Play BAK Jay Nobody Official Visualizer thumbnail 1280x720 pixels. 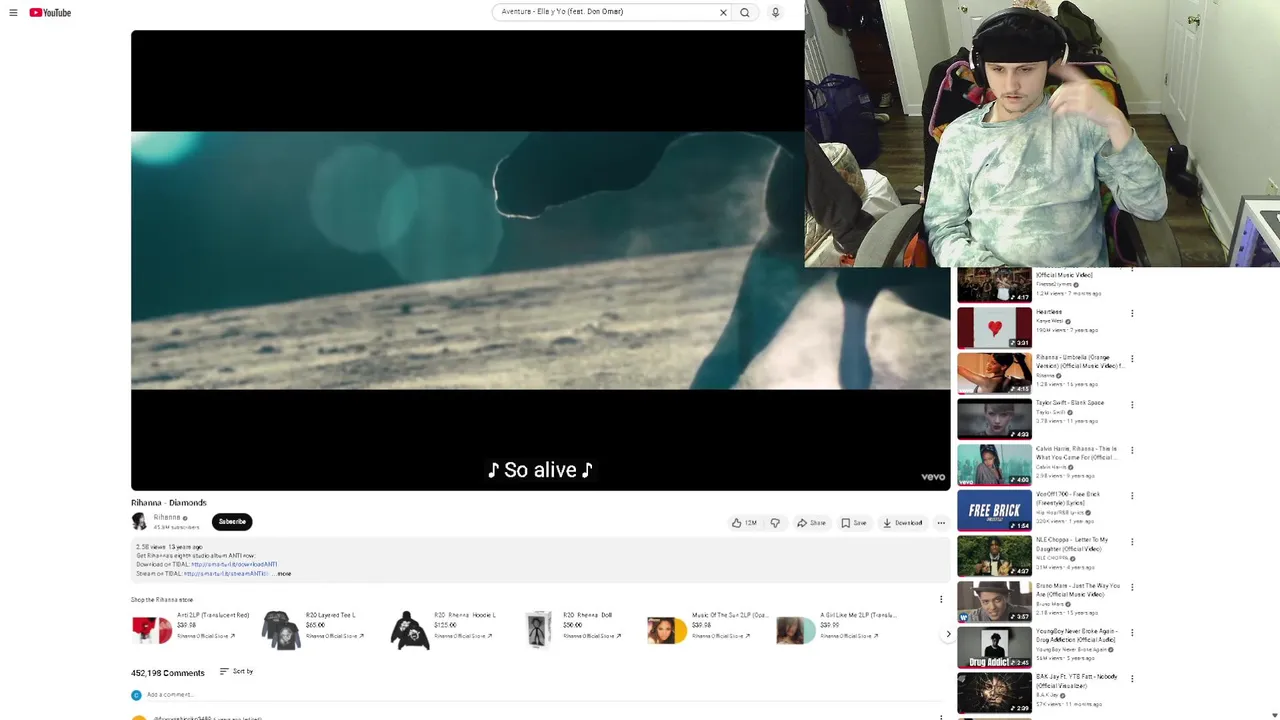pyautogui.click(x=994, y=693)
